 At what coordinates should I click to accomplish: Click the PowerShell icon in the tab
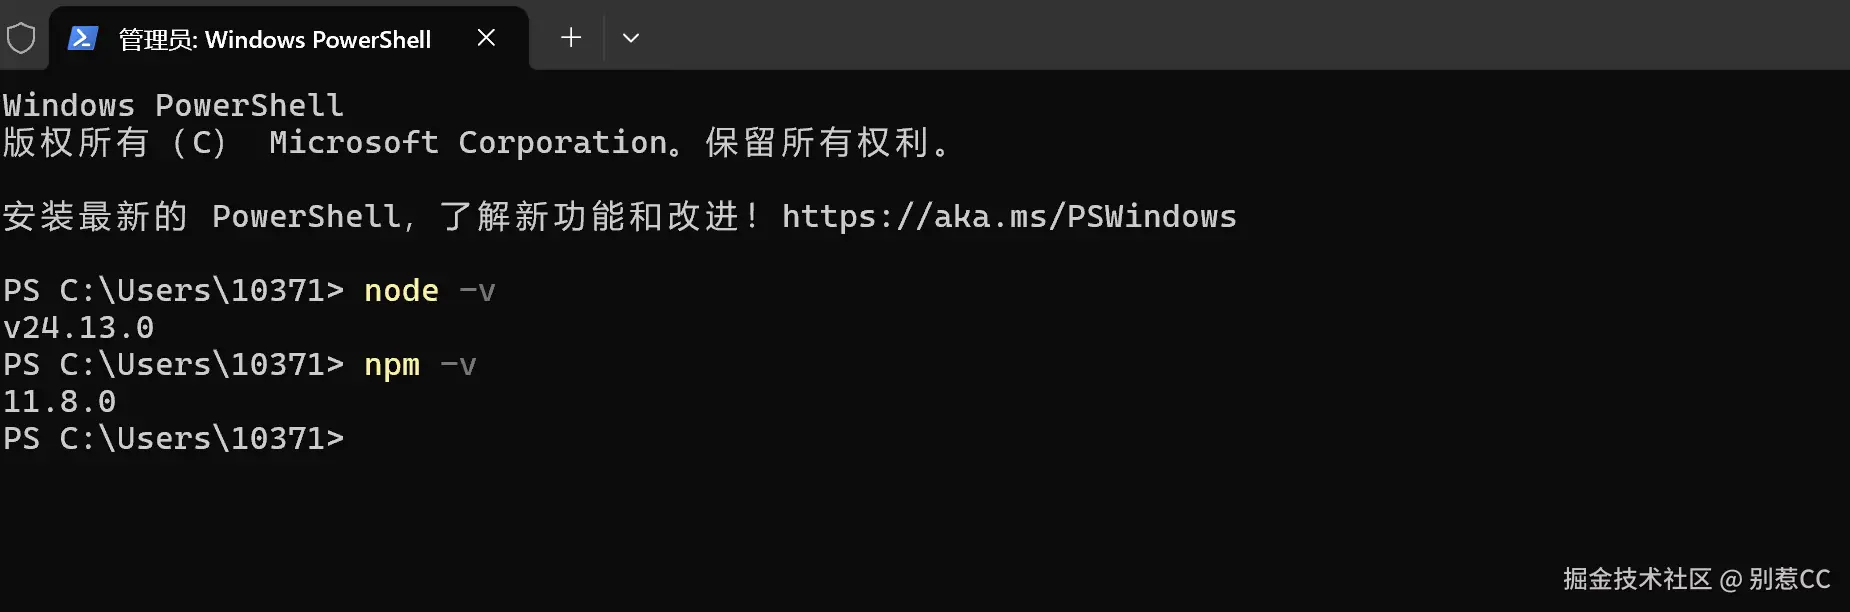tap(82, 39)
